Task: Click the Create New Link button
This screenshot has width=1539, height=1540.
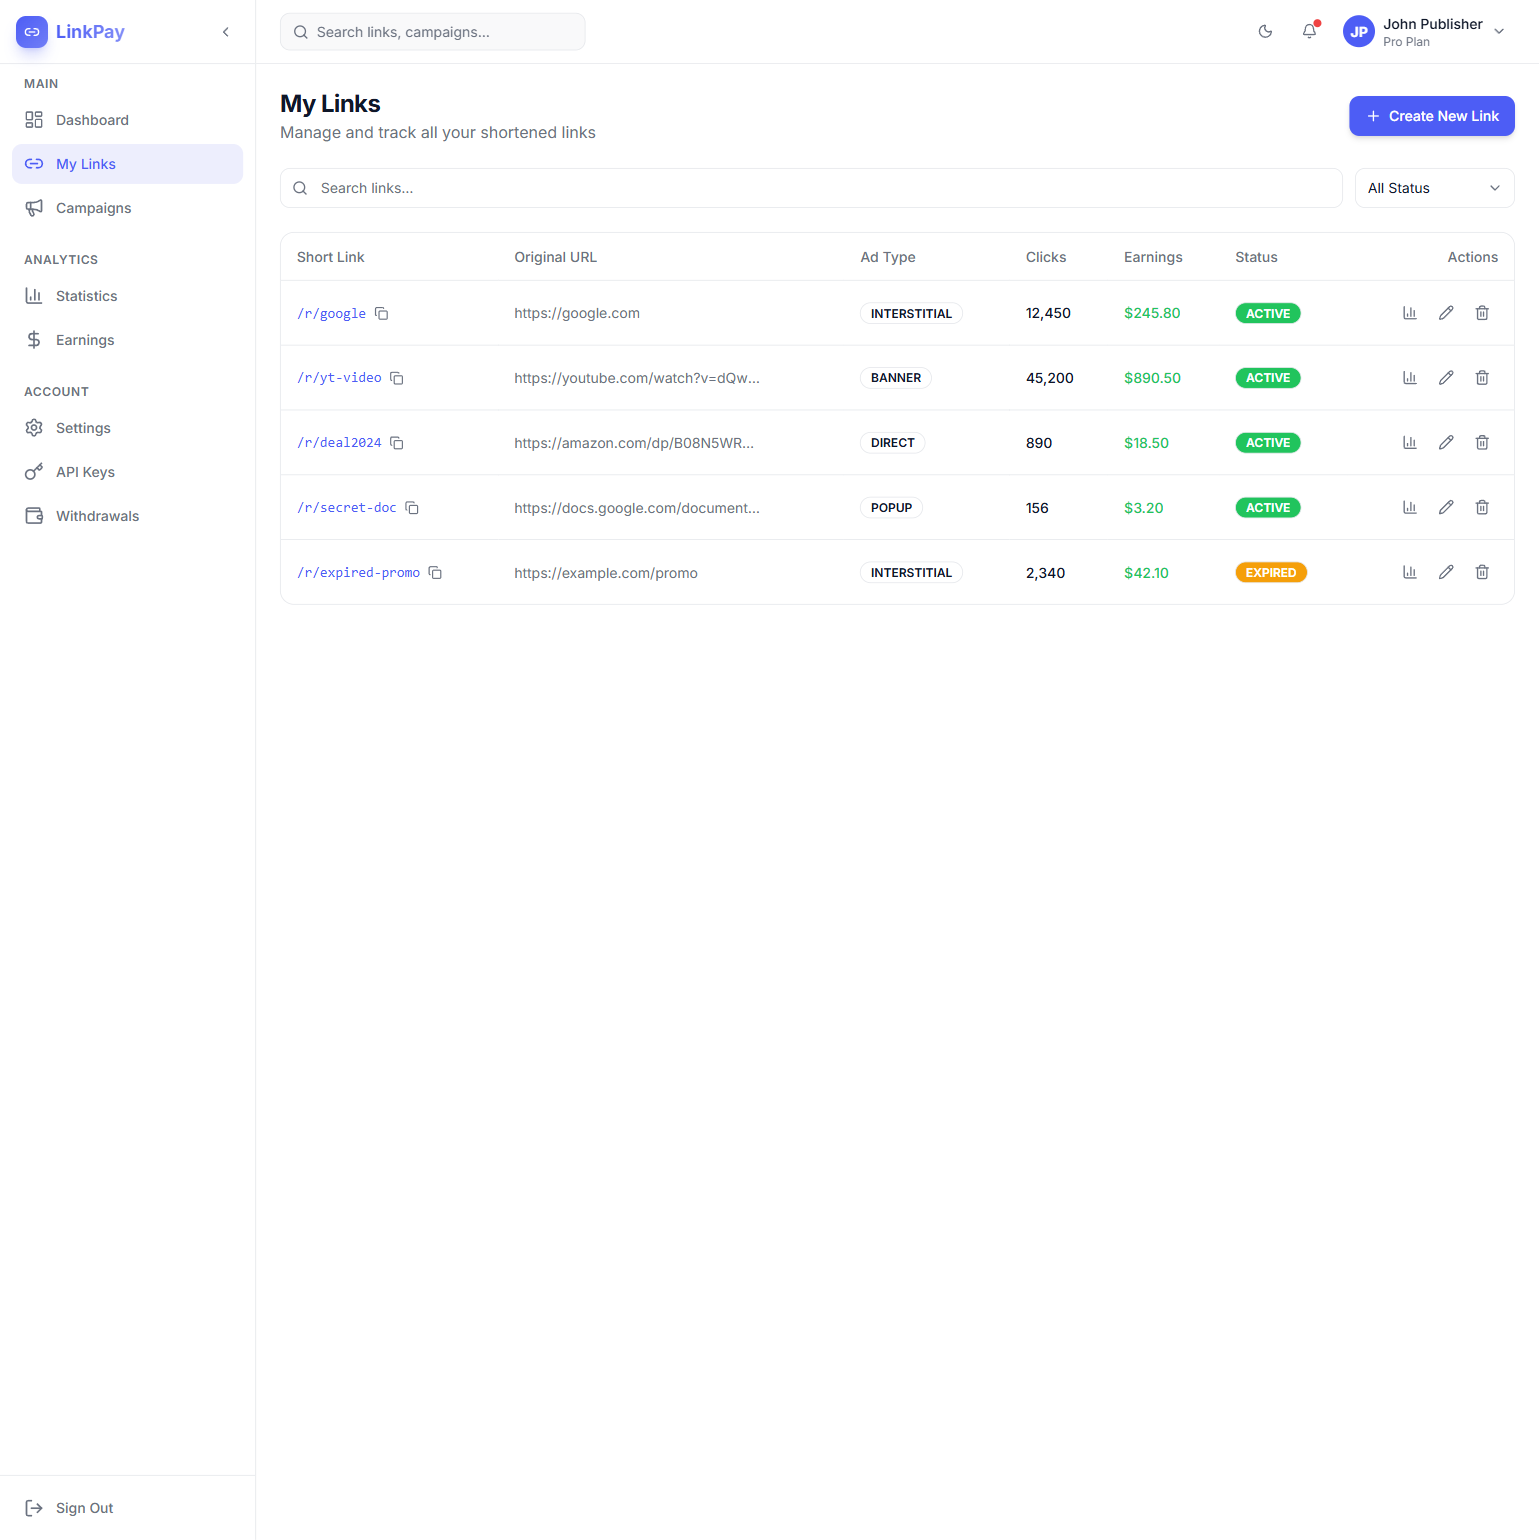Action: click(1431, 116)
